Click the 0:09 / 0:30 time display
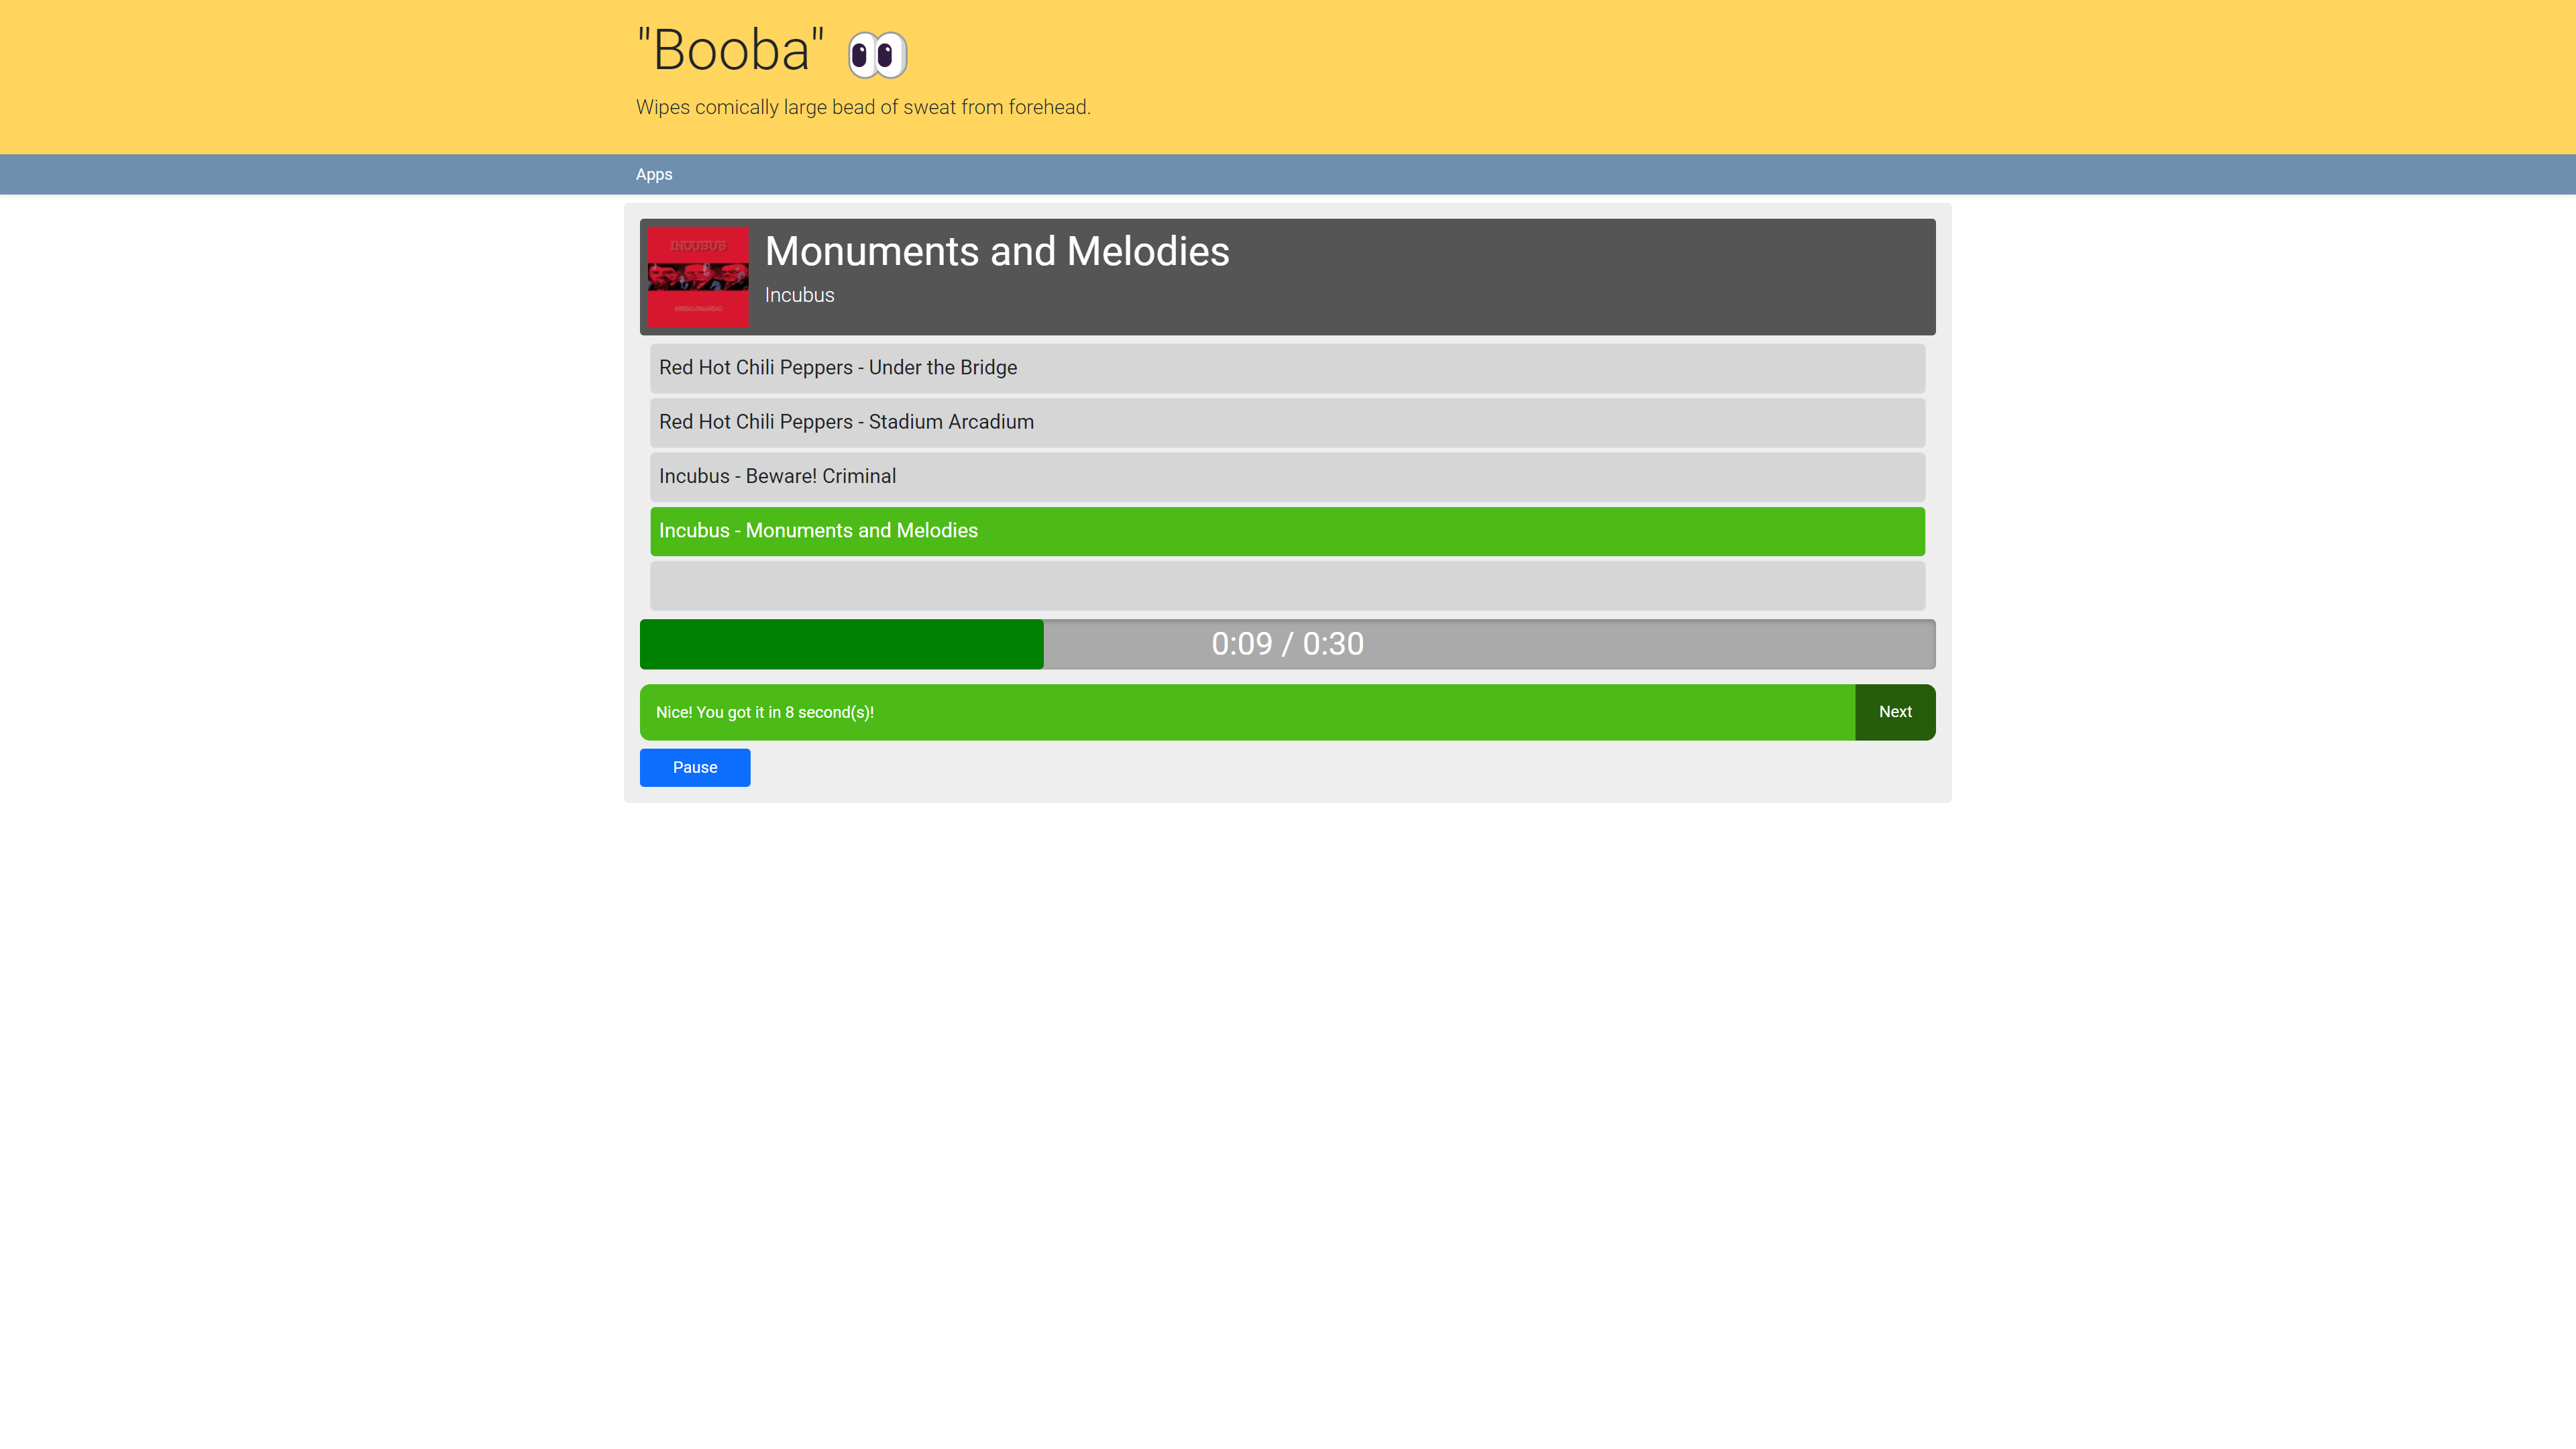This screenshot has width=2576, height=1449. click(x=1286, y=644)
